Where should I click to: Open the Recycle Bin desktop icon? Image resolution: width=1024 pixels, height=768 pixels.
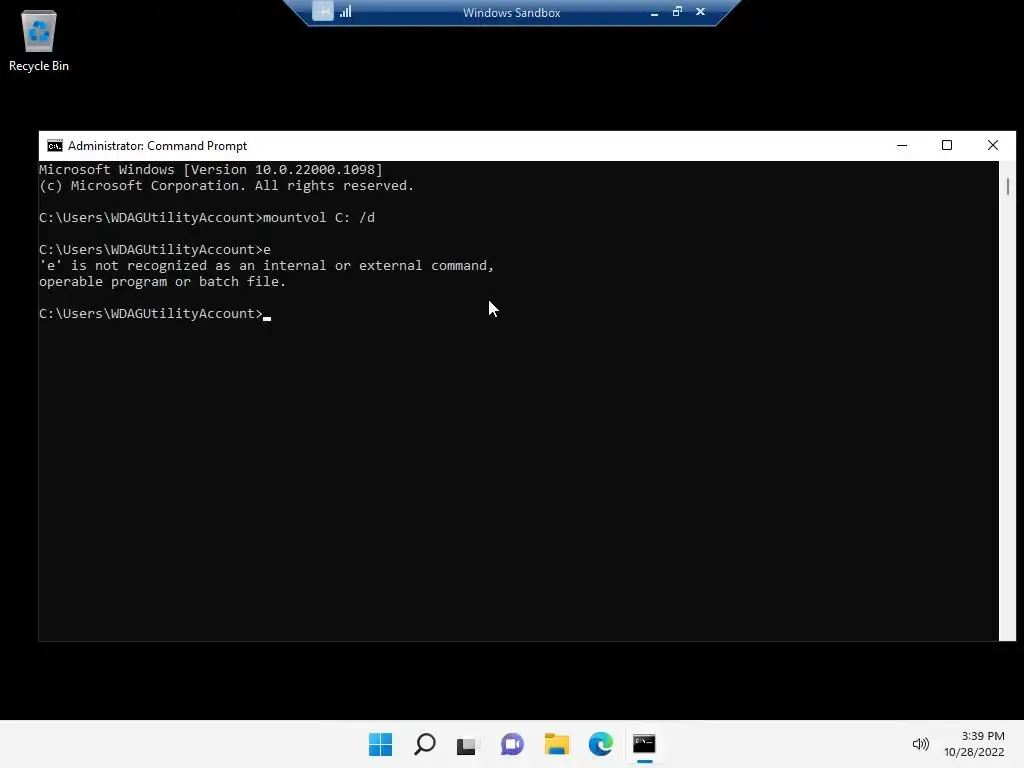(x=39, y=40)
